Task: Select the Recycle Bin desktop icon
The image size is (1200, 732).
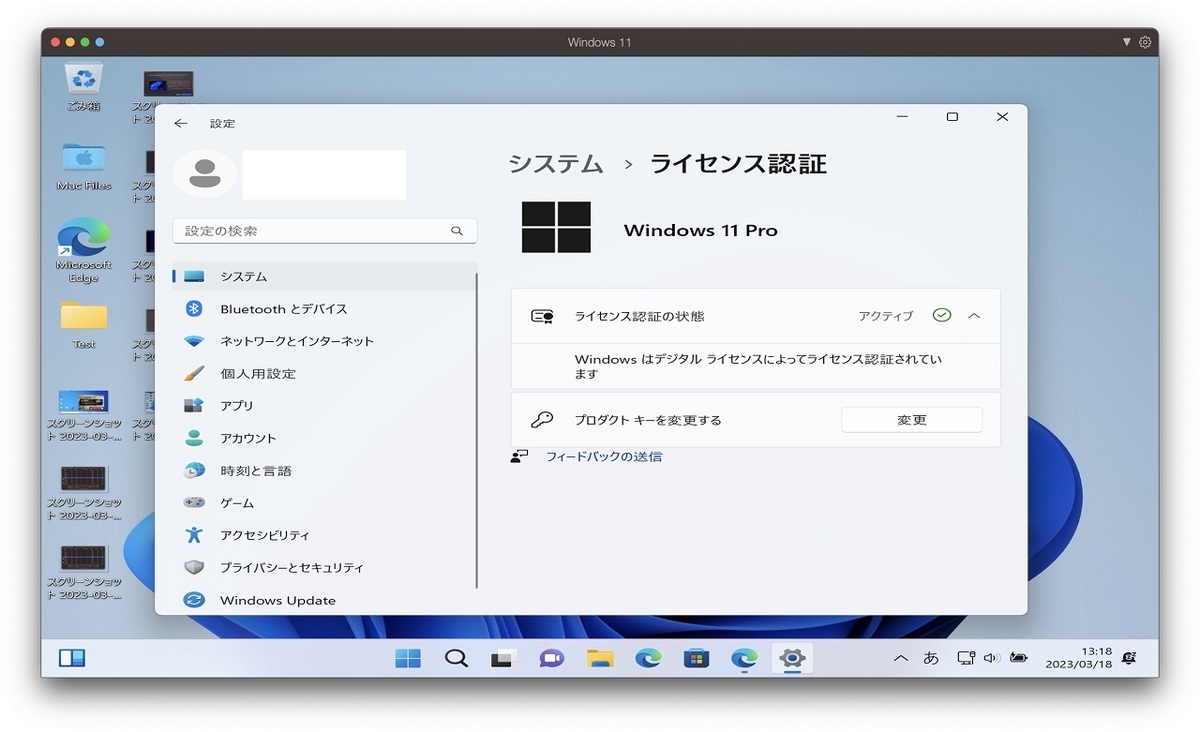Action: (84, 87)
